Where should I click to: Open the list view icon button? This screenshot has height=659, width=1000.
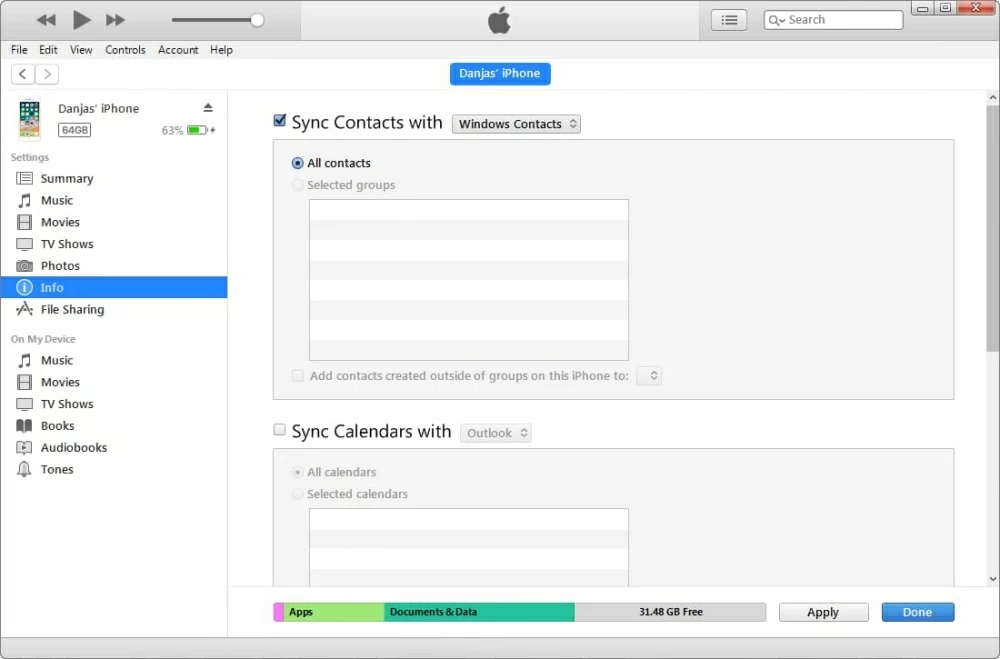tap(728, 20)
